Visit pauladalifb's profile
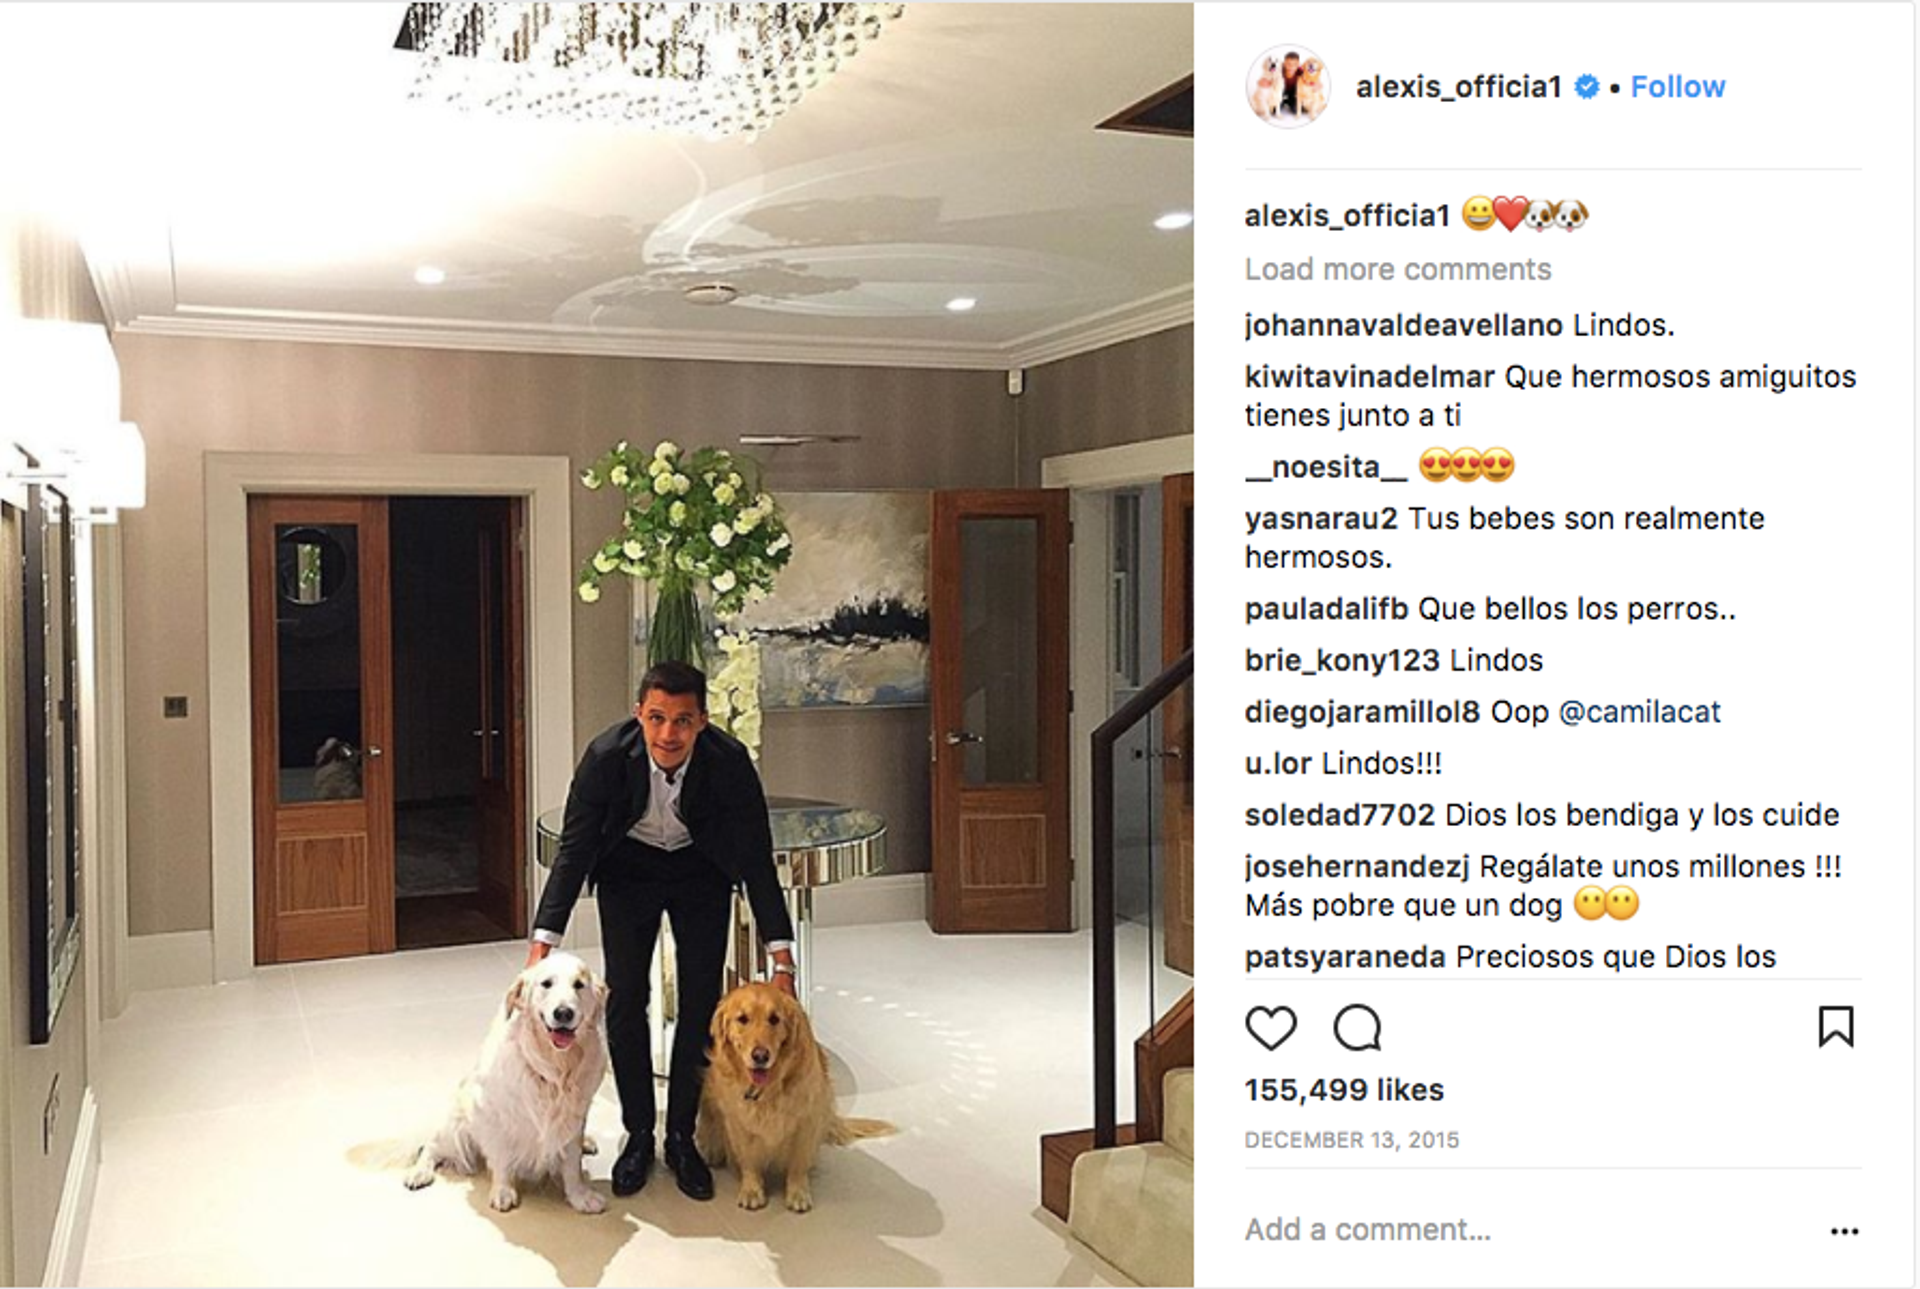The image size is (1920, 1289). [1326, 609]
